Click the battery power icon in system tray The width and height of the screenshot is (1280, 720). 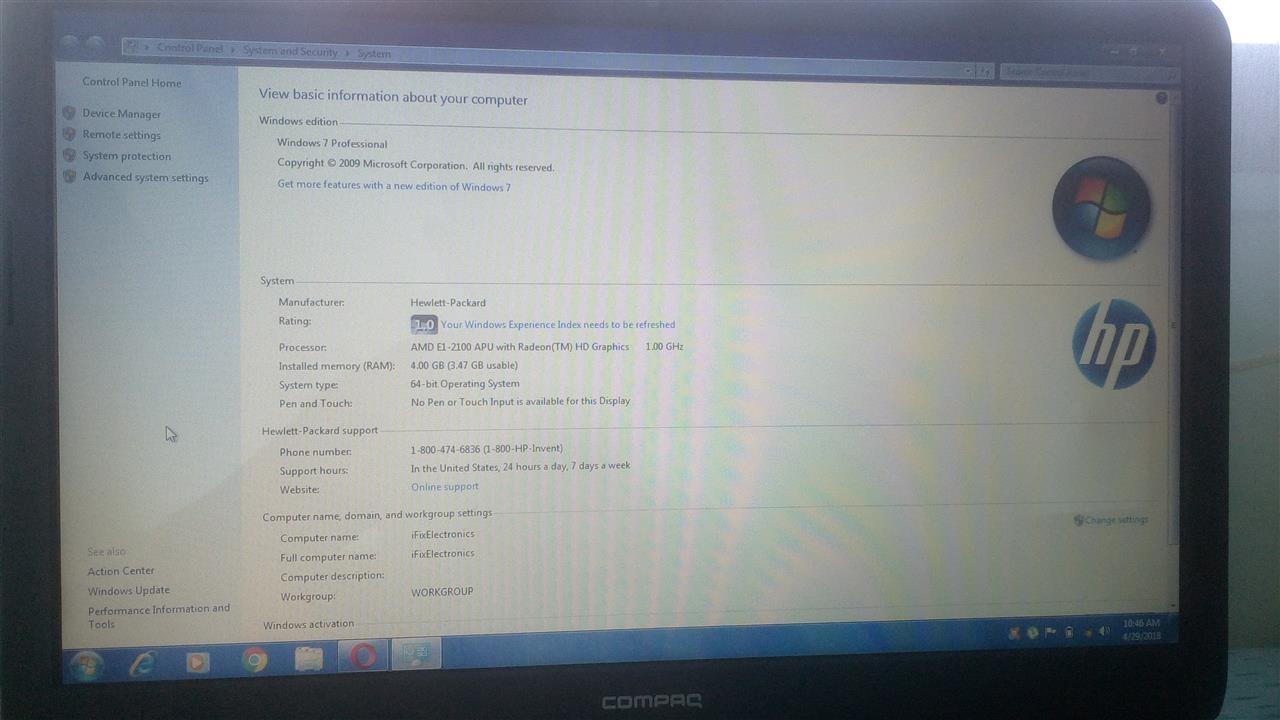click(x=1068, y=632)
